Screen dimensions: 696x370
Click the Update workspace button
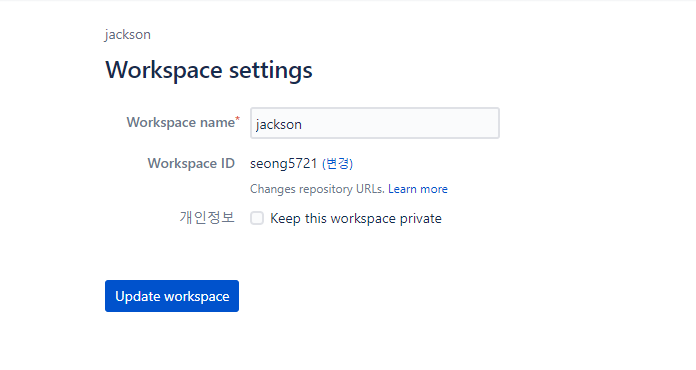tap(172, 296)
